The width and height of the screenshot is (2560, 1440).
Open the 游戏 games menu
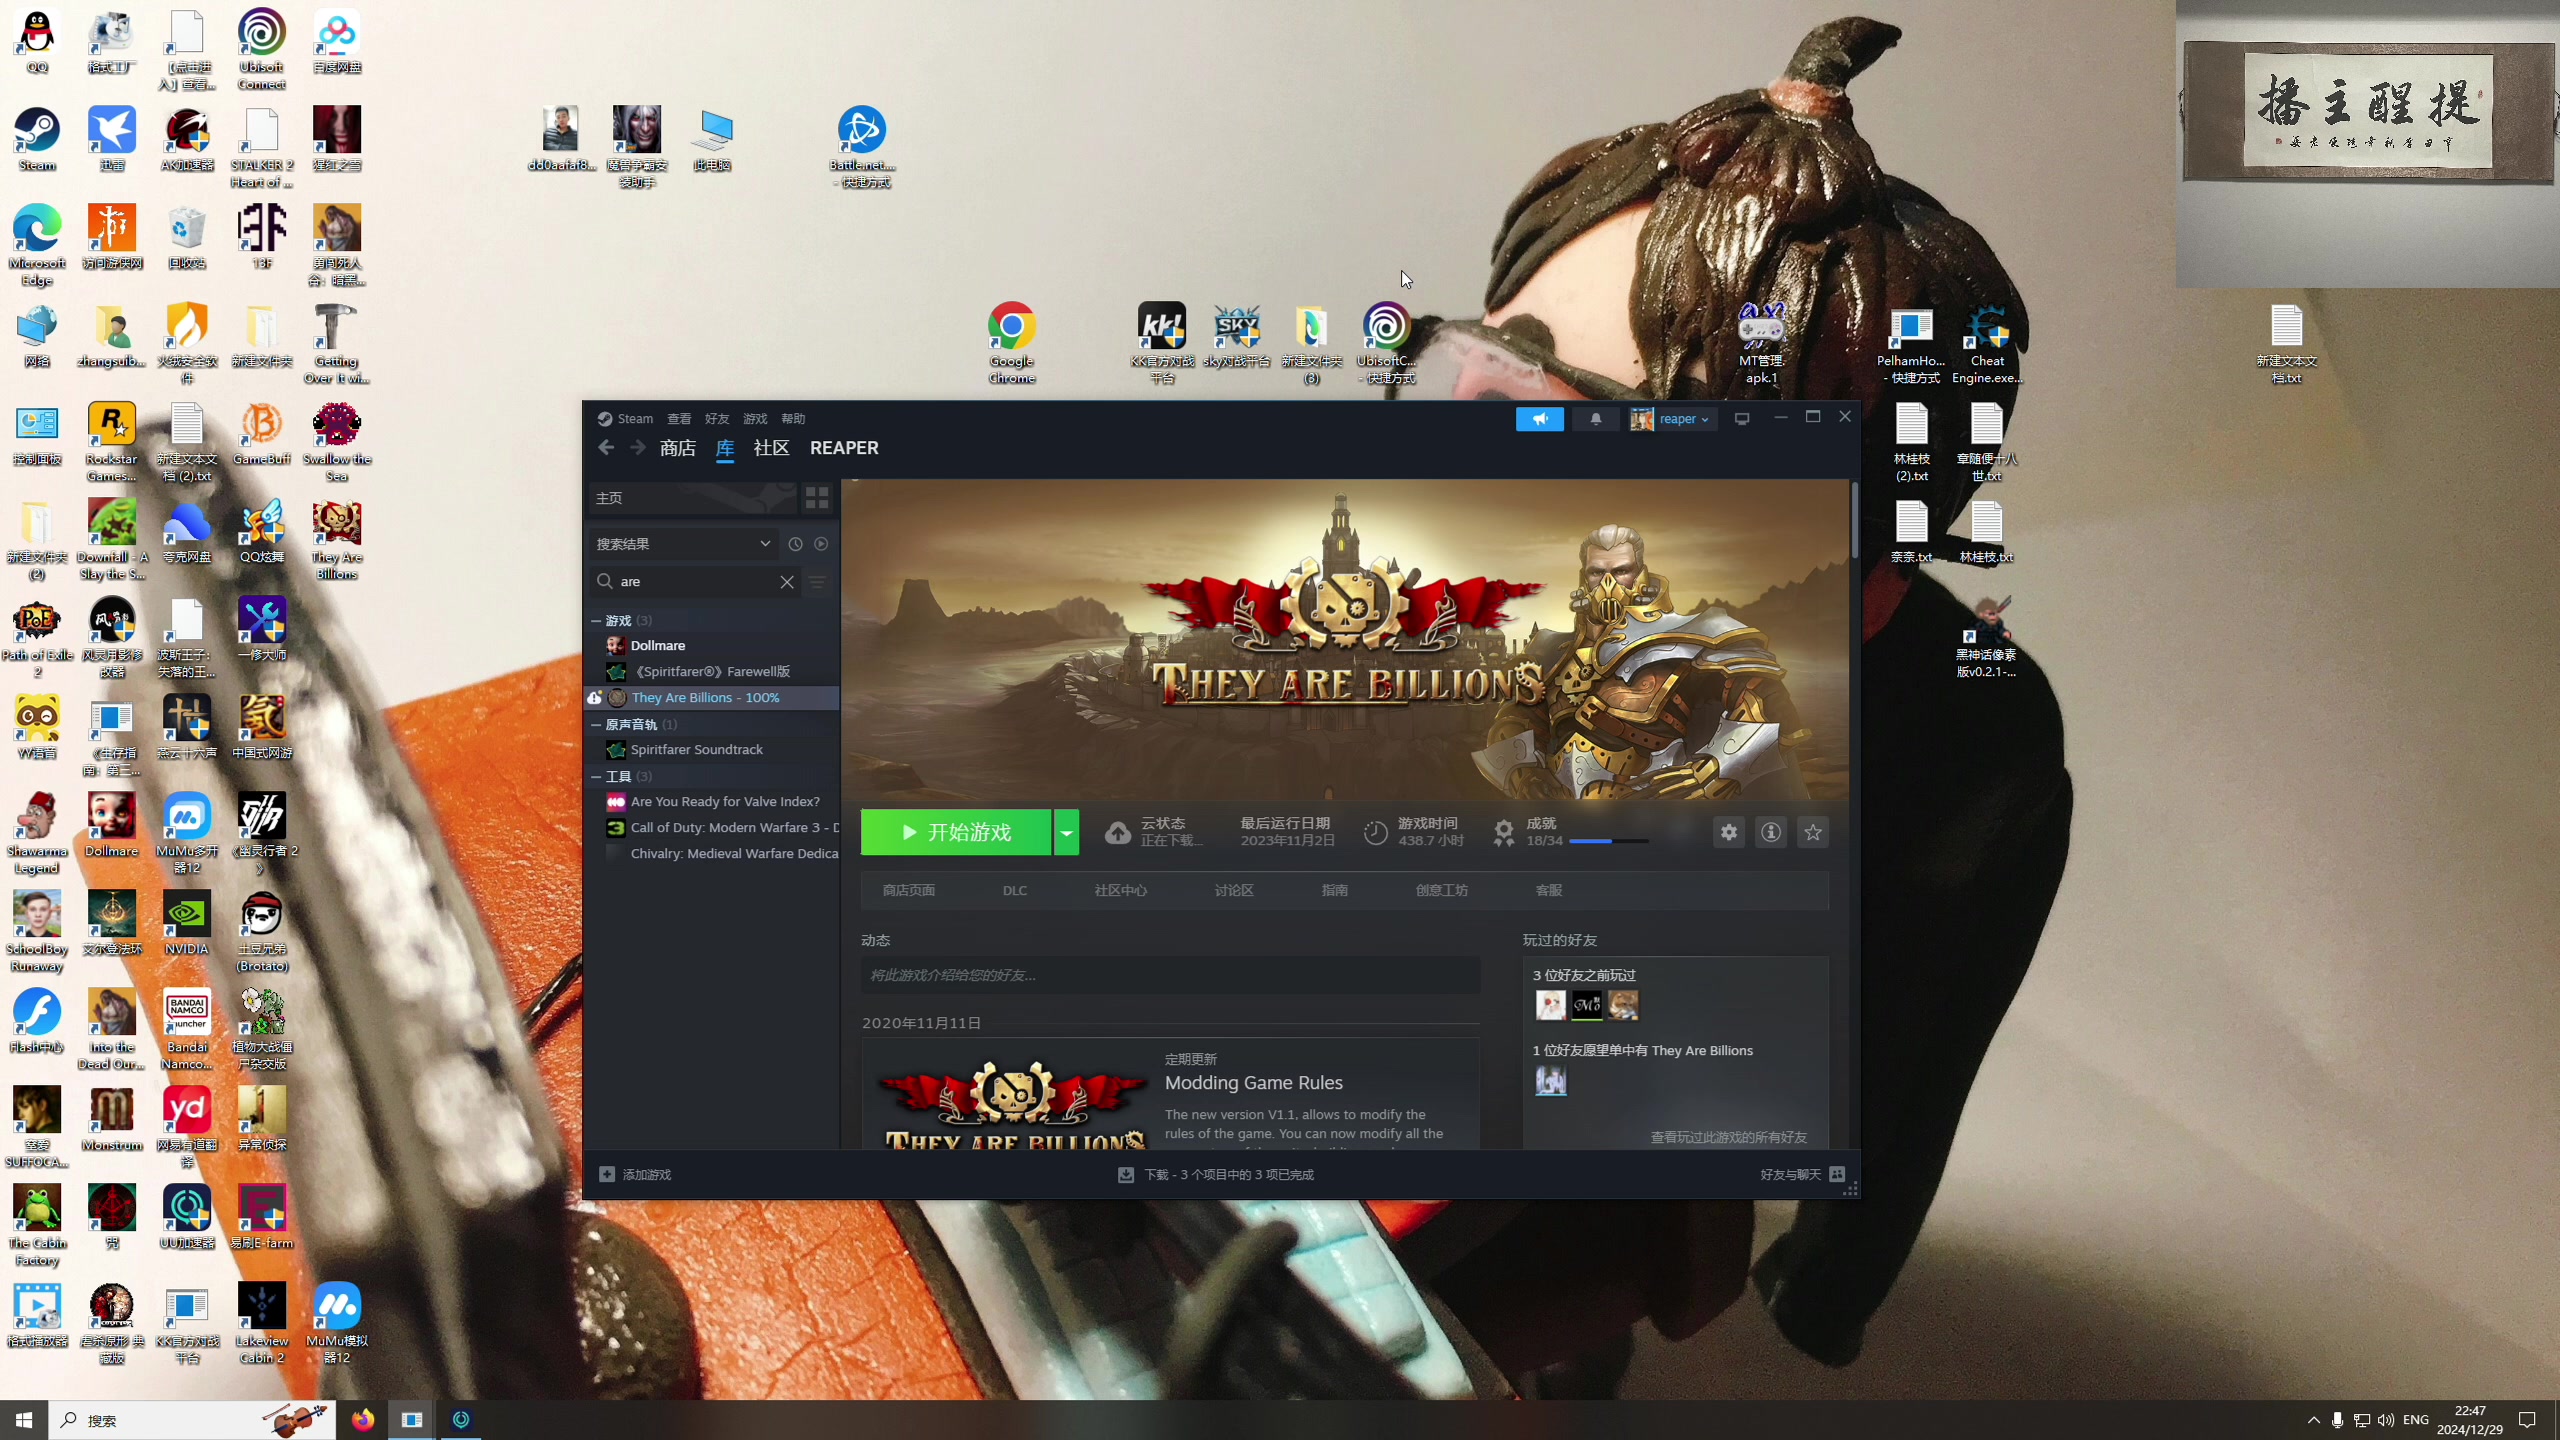pyautogui.click(x=755, y=419)
